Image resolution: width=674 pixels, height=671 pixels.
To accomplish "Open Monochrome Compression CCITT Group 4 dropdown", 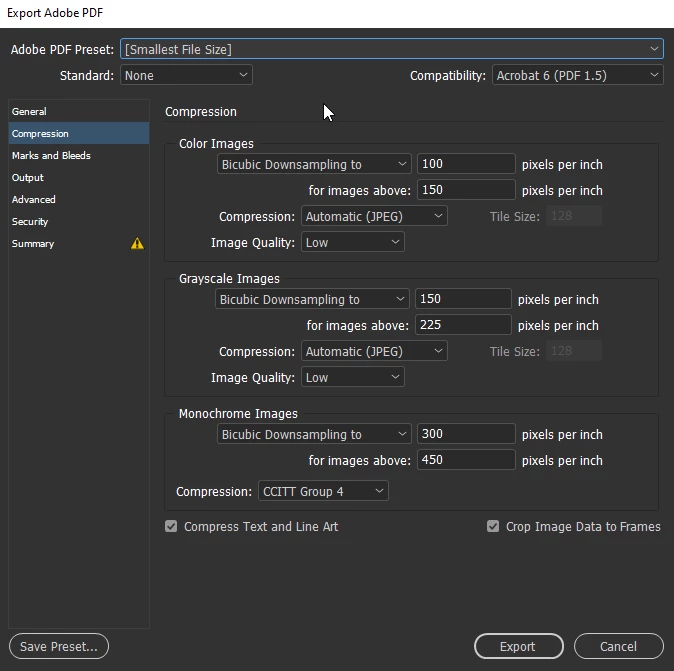I will tap(323, 491).
